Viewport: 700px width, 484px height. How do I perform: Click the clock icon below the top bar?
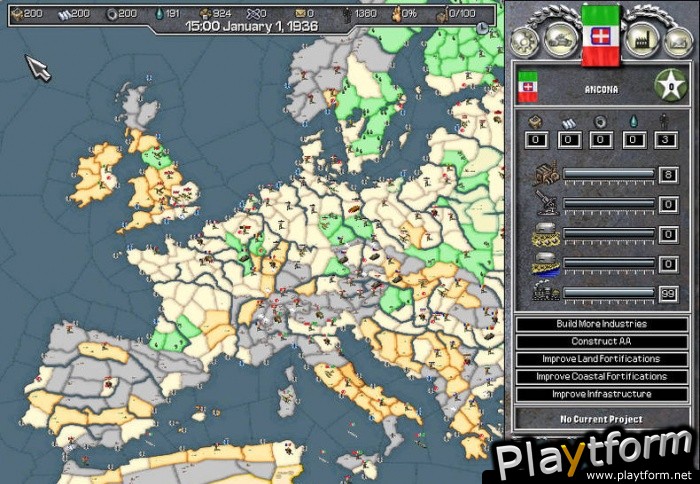[482, 28]
